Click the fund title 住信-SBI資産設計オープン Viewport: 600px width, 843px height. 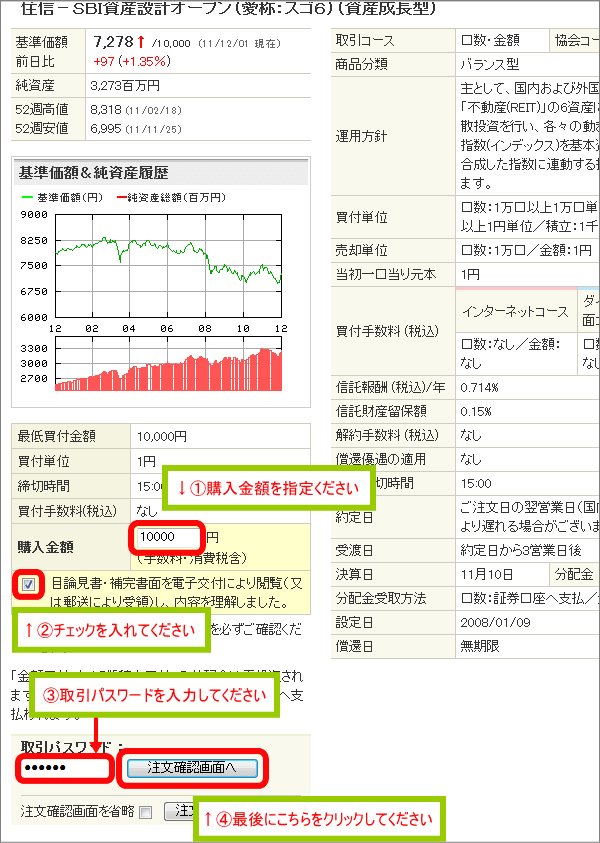227,9
